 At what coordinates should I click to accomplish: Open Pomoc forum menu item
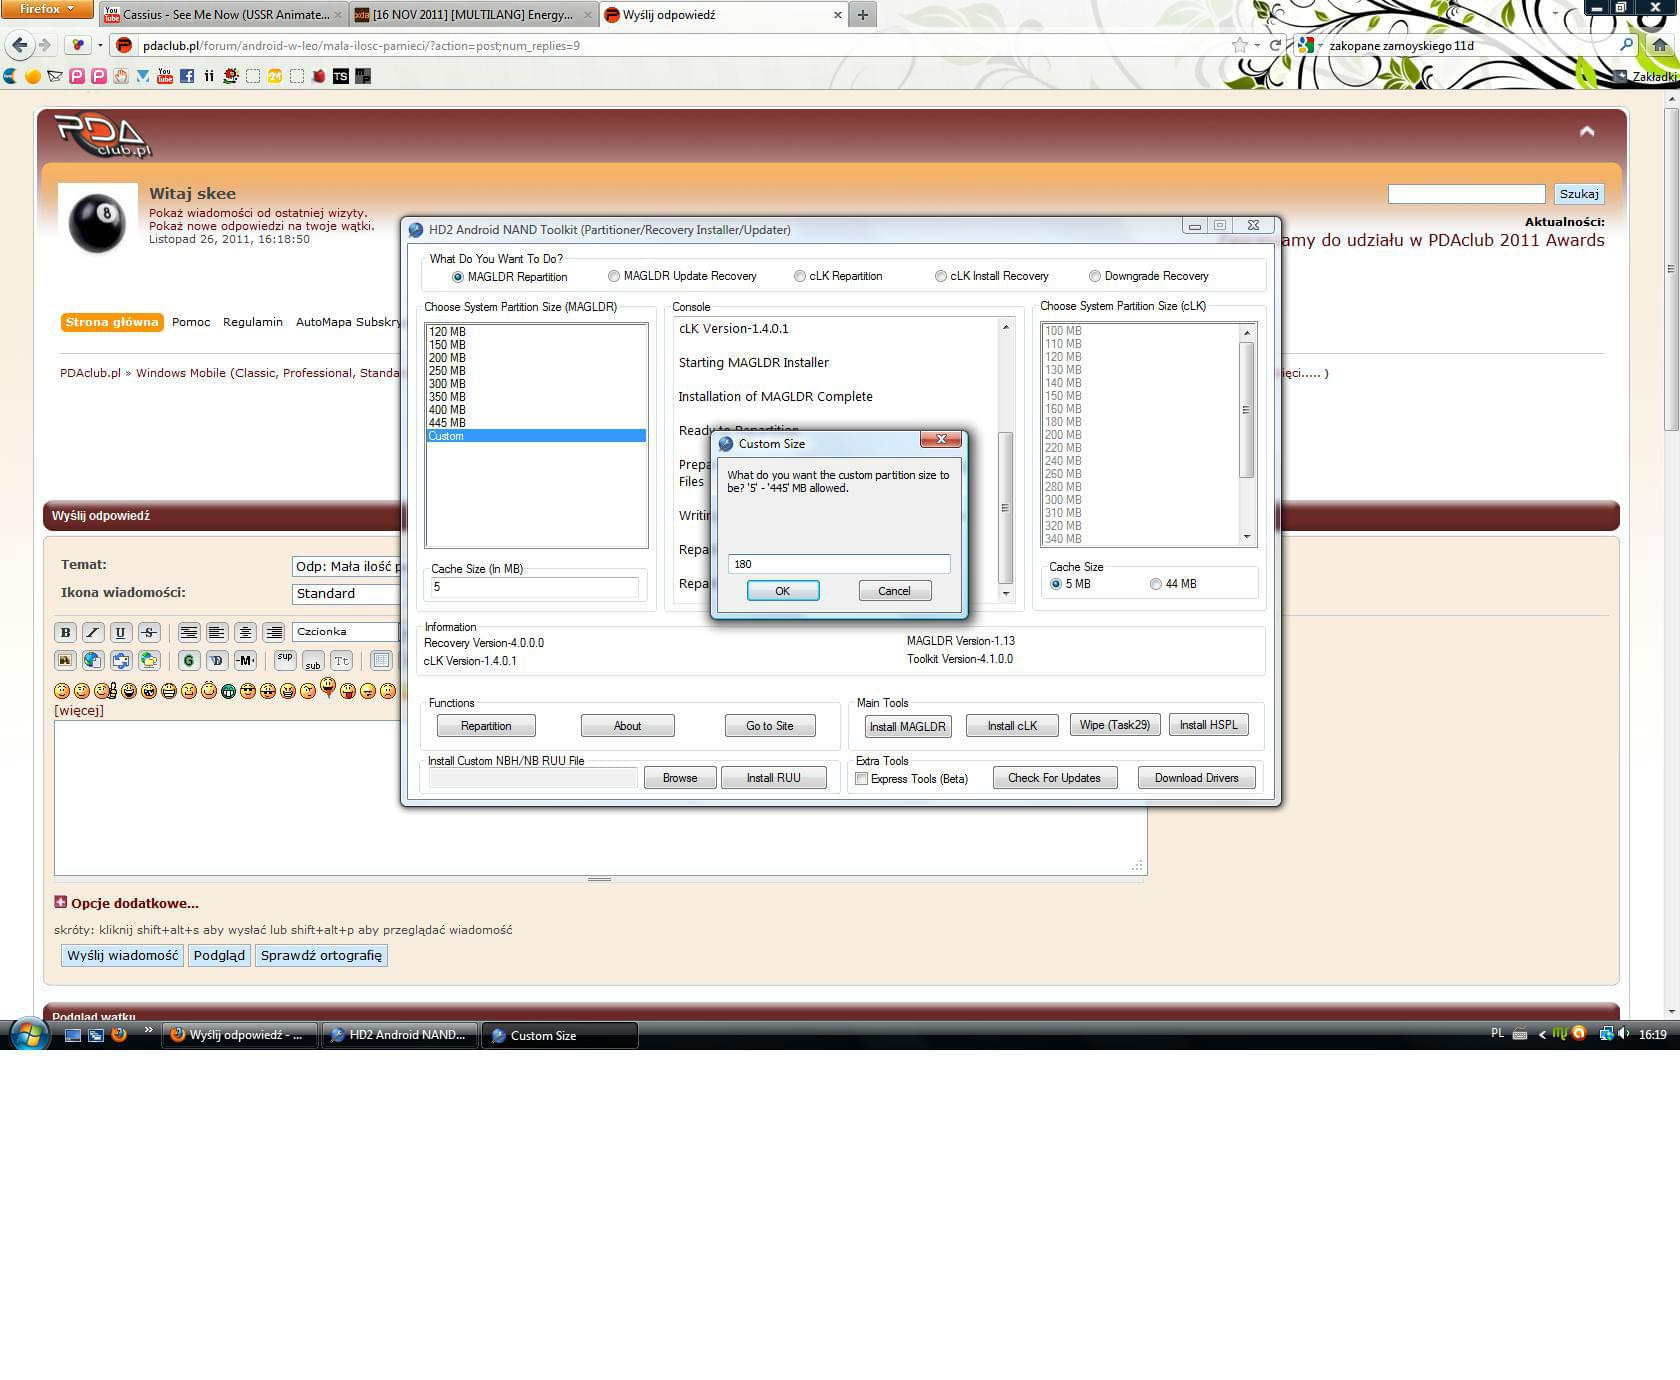point(191,322)
